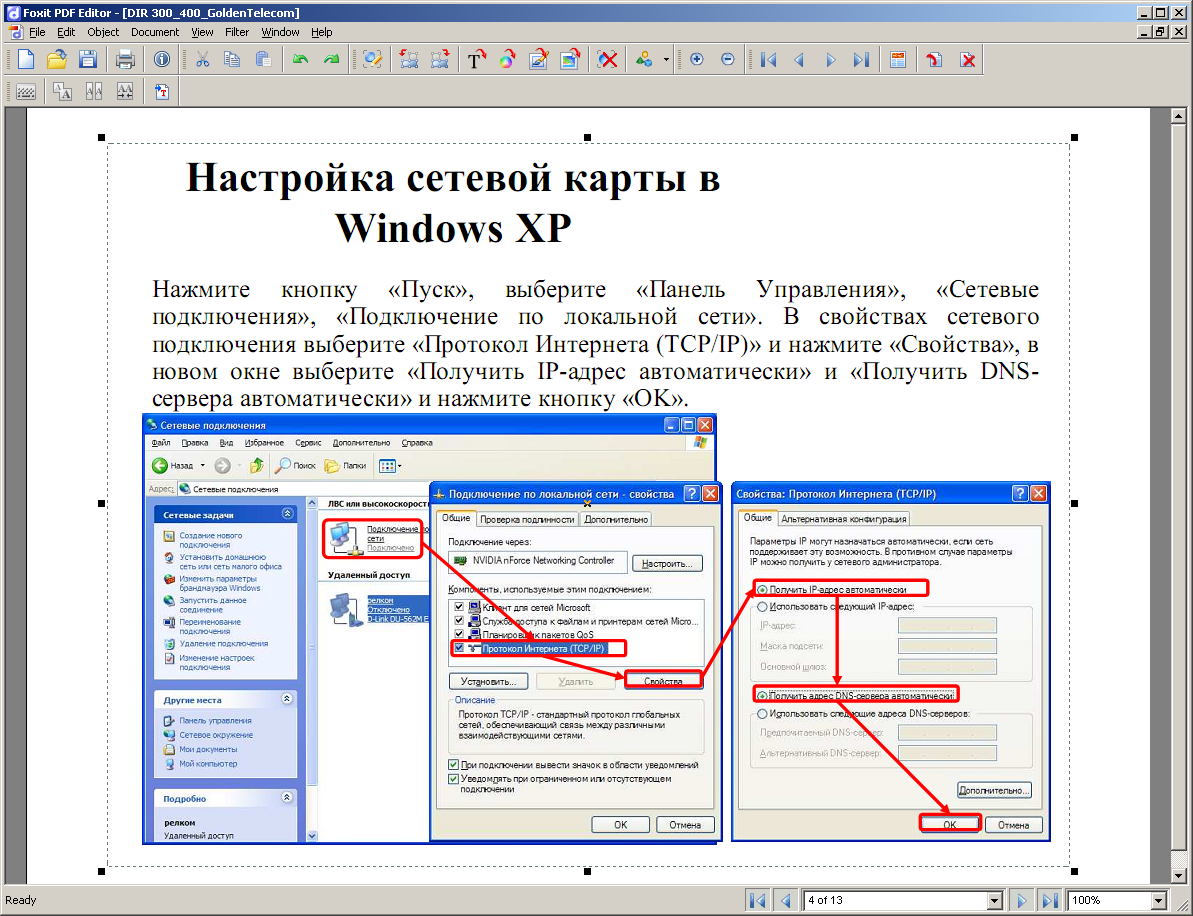Screen dimensions: 1193x916
Task: Go to next page from status bar
Action: [1021, 900]
